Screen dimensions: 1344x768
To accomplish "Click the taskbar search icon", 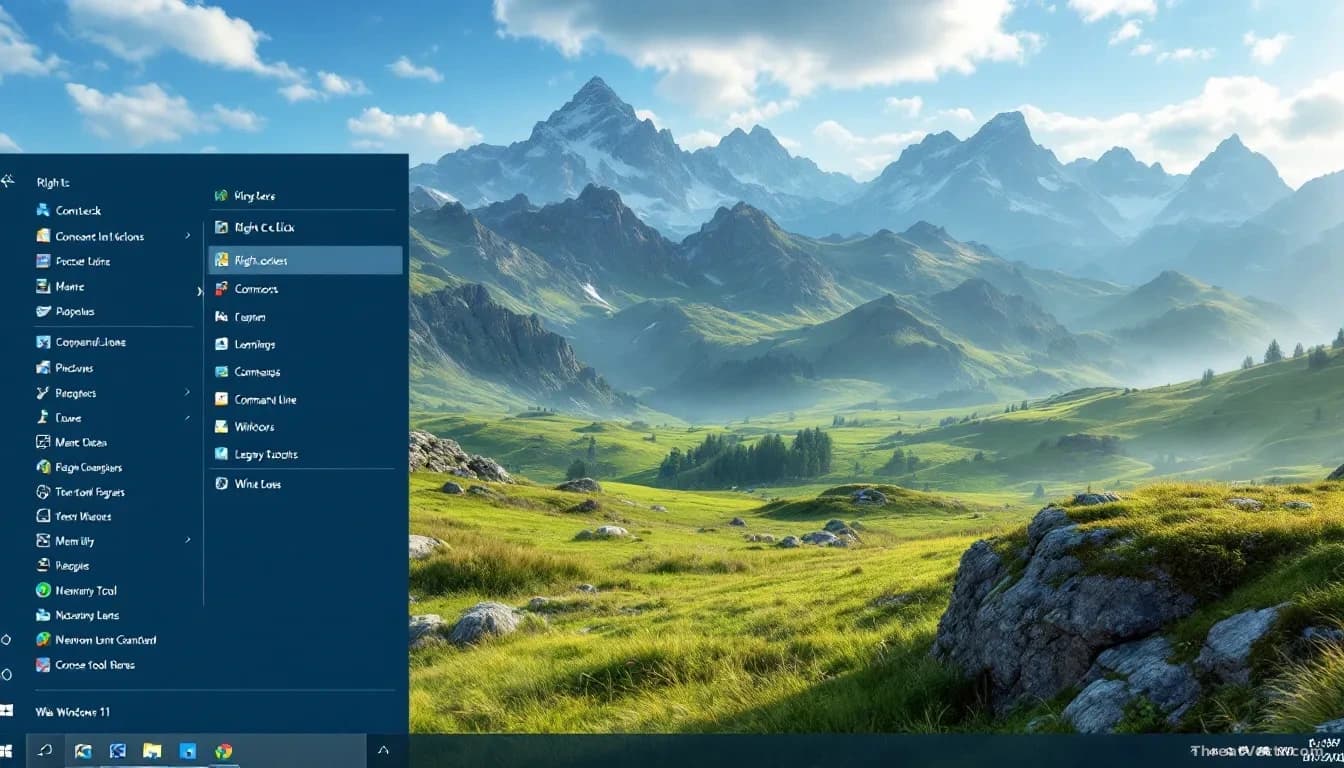I will [44, 750].
